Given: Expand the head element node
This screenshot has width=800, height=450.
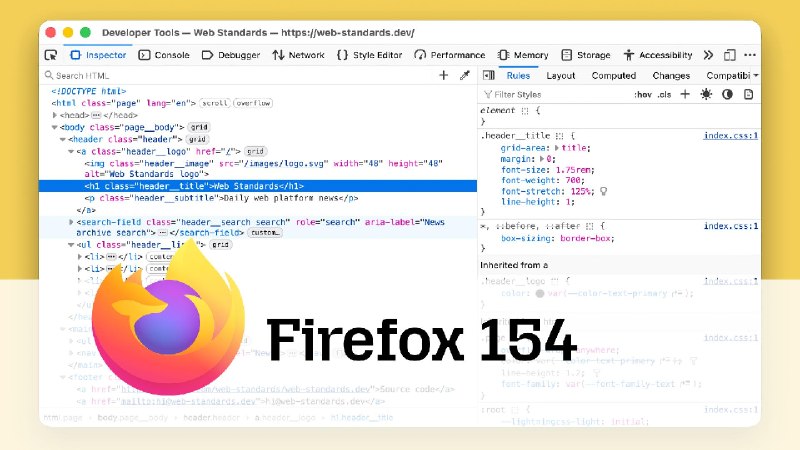Looking at the screenshot, I should (x=55, y=115).
